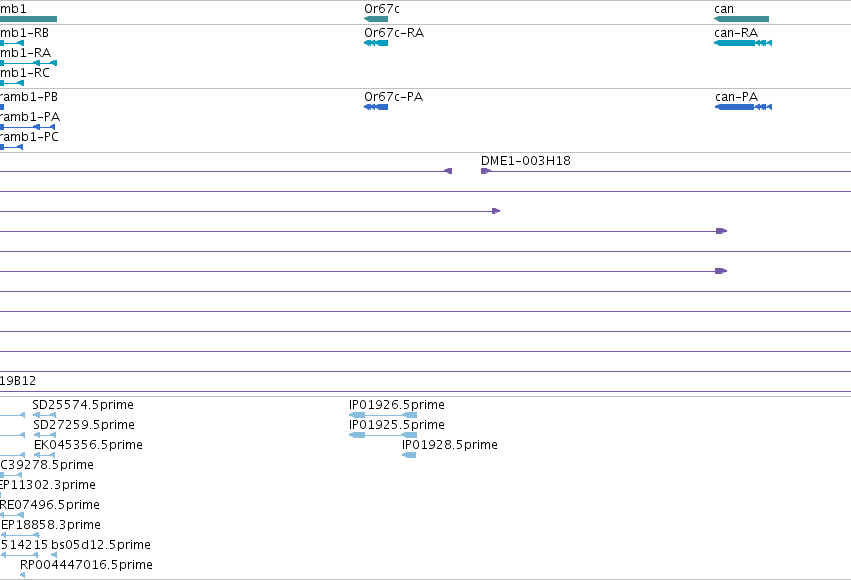Select the DME1-003H18 start arrow glyph
This screenshot has width=851, height=580.
(x=486, y=171)
